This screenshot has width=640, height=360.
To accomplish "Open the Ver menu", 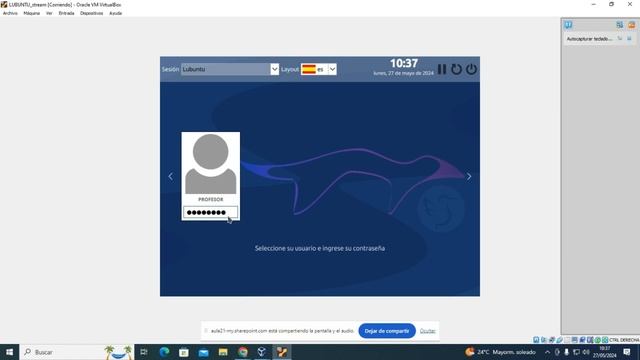I will click(49, 13).
